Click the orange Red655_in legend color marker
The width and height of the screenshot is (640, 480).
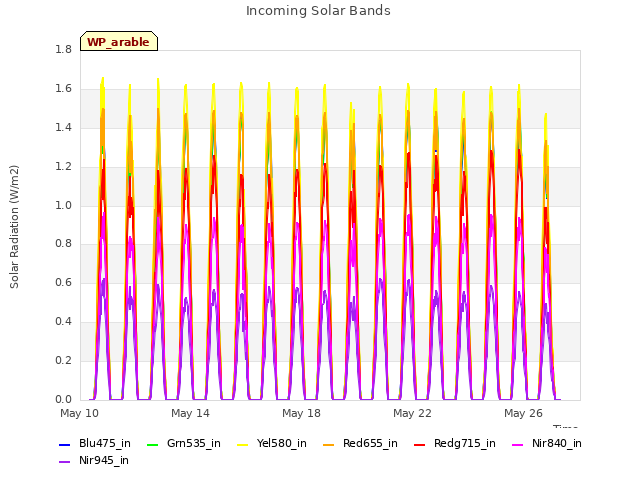(329, 444)
